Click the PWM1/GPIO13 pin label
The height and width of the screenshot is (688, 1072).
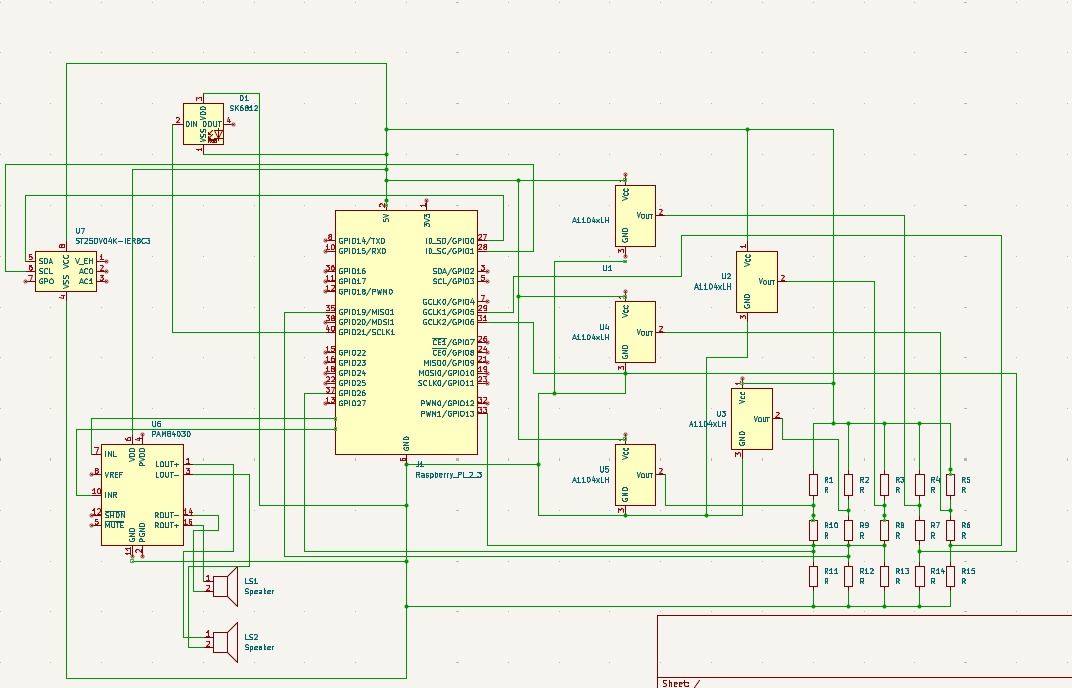pos(447,414)
